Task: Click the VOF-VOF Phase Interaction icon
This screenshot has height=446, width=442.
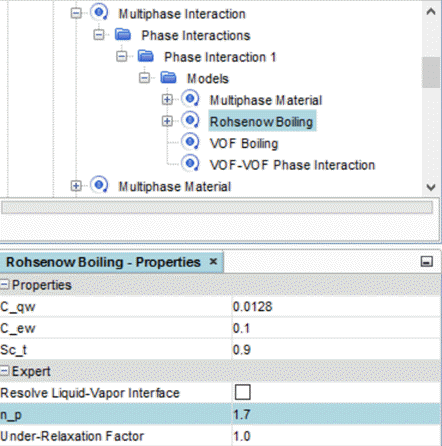Action: [x=190, y=164]
